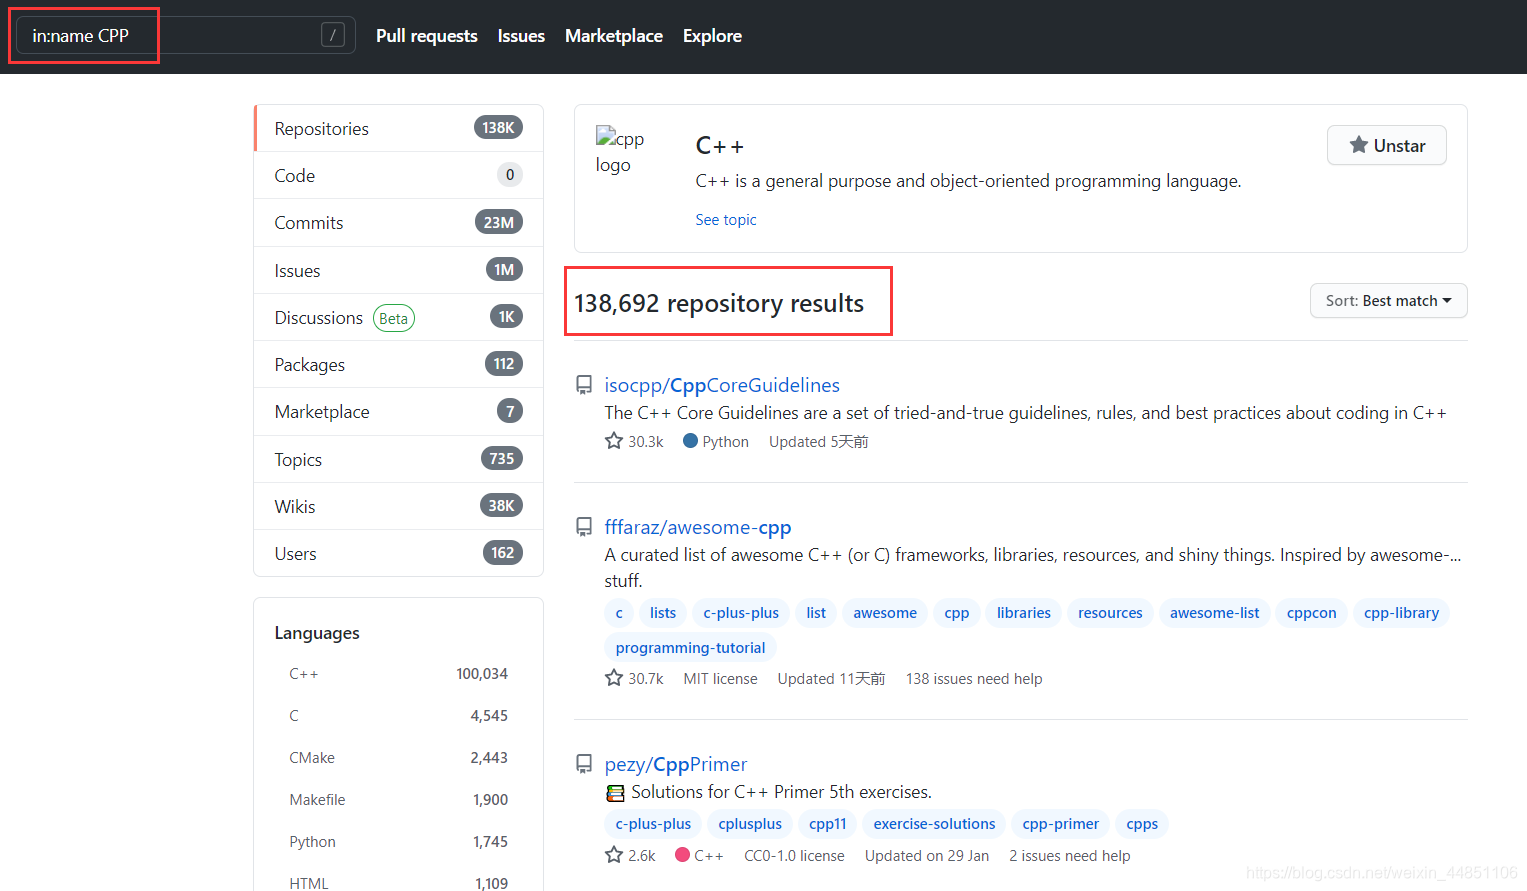Filter by C language
The height and width of the screenshot is (891, 1527).
399,716
